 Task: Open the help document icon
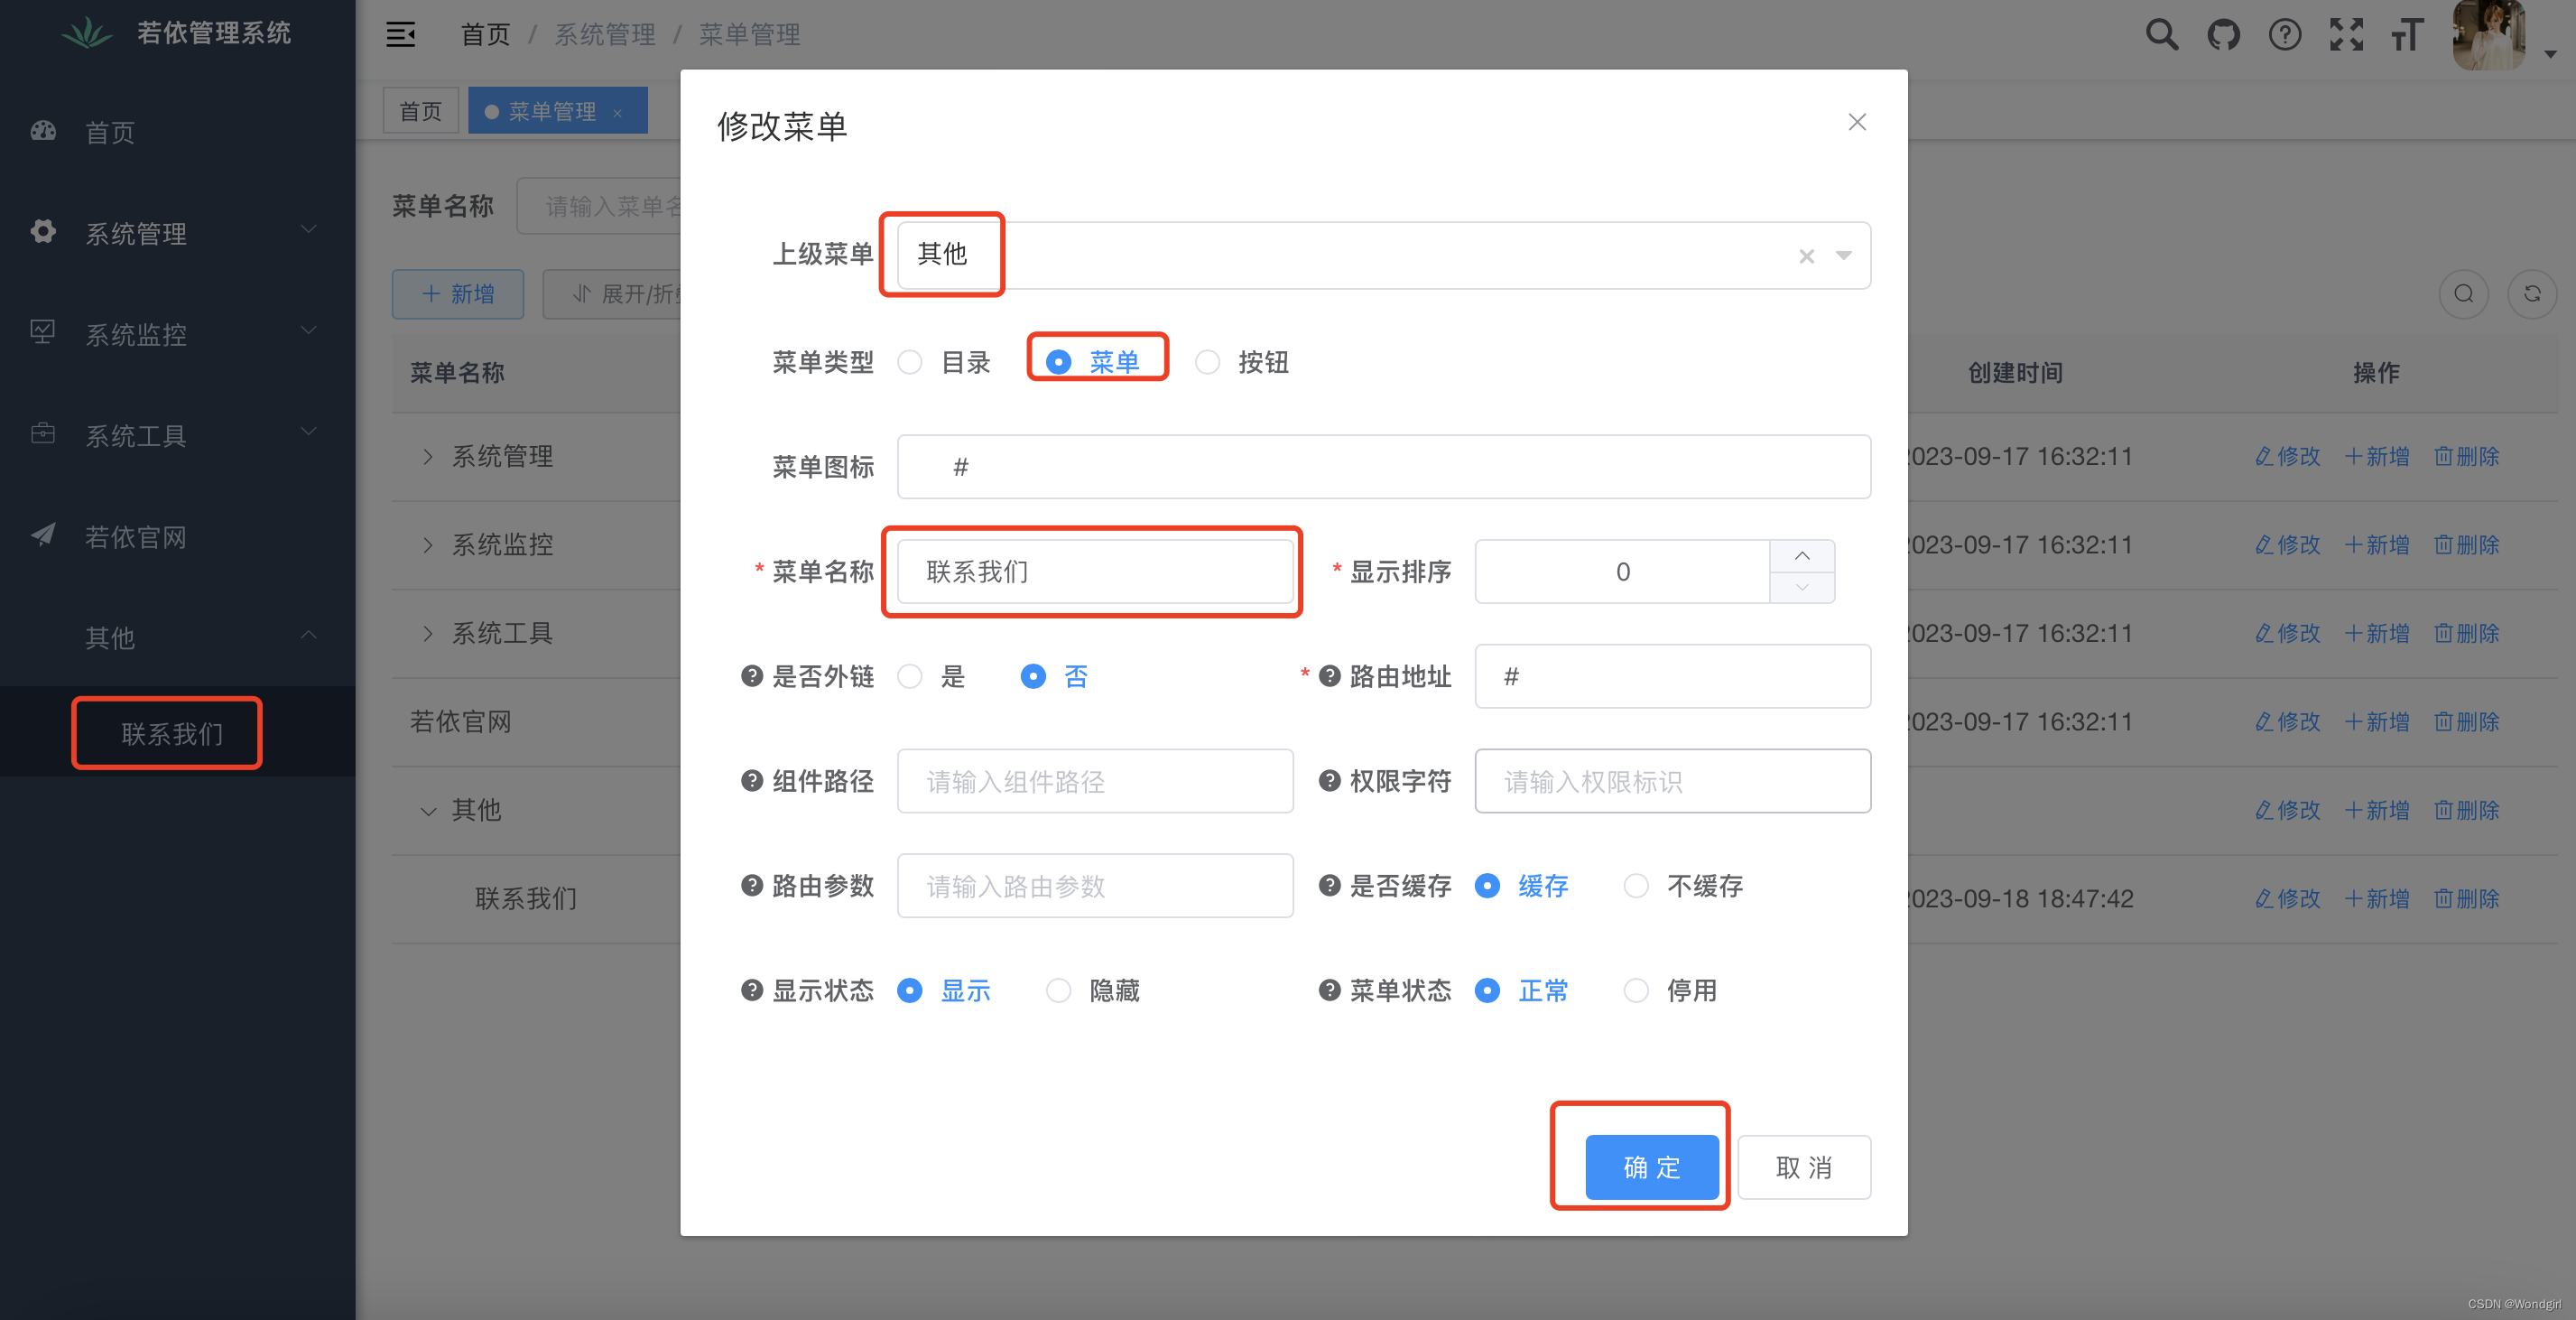point(2285,35)
